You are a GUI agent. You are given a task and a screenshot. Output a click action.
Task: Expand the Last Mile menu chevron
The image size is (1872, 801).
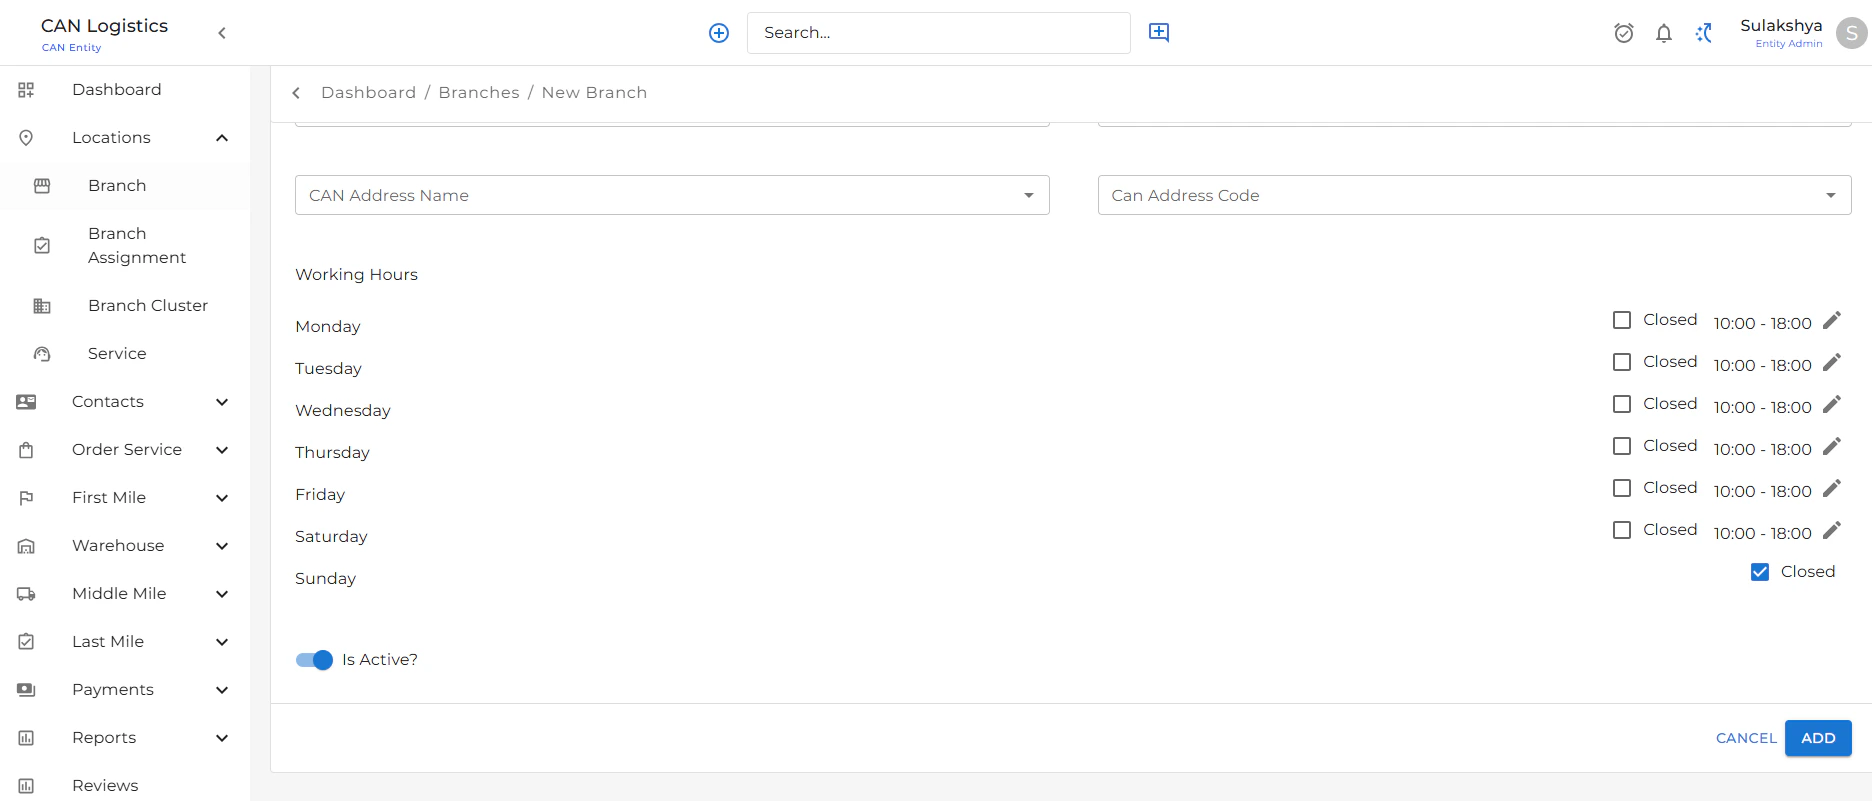[222, 642]
